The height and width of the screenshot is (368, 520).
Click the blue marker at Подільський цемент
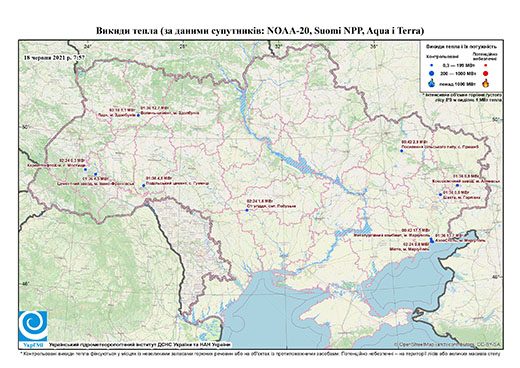point(144,186)
